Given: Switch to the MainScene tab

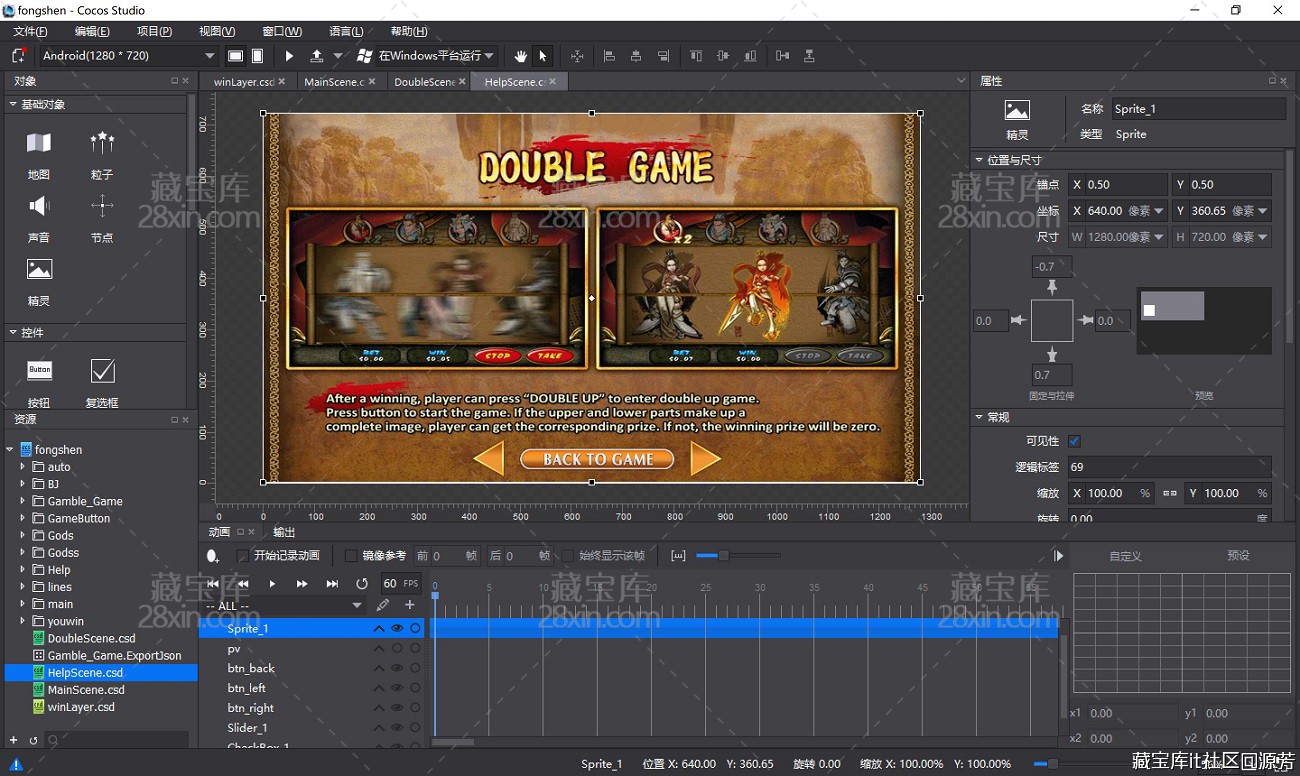Looking at the screenshot, I should (335, 82).
